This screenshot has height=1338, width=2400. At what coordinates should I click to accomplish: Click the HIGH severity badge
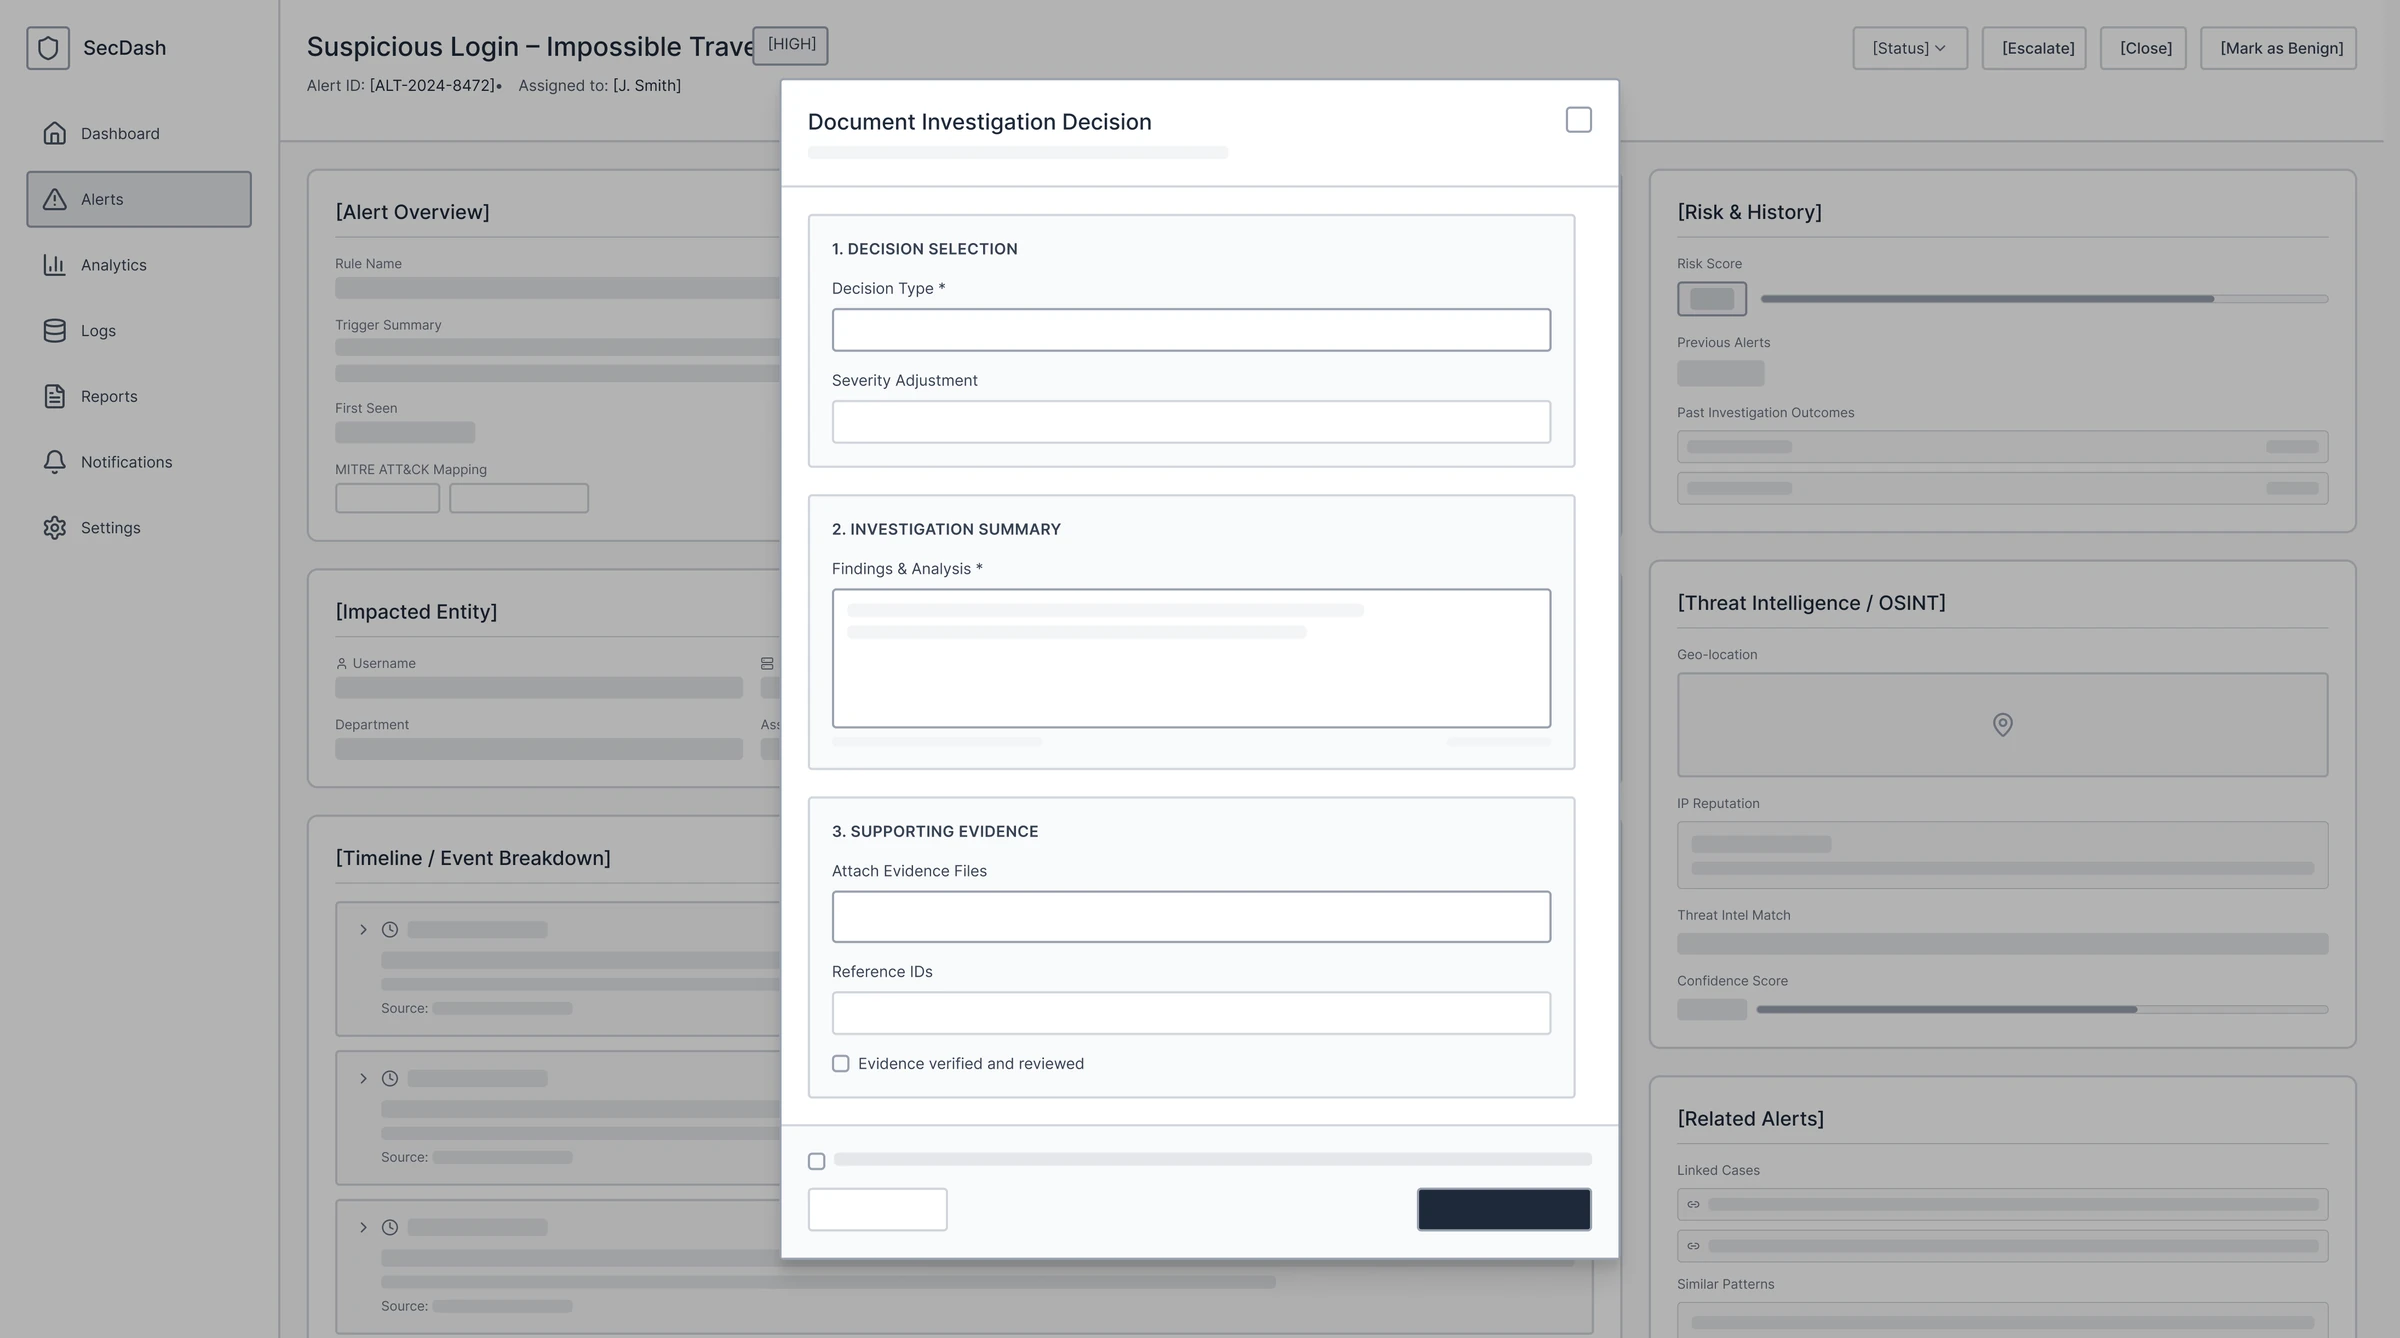[790, 45]
